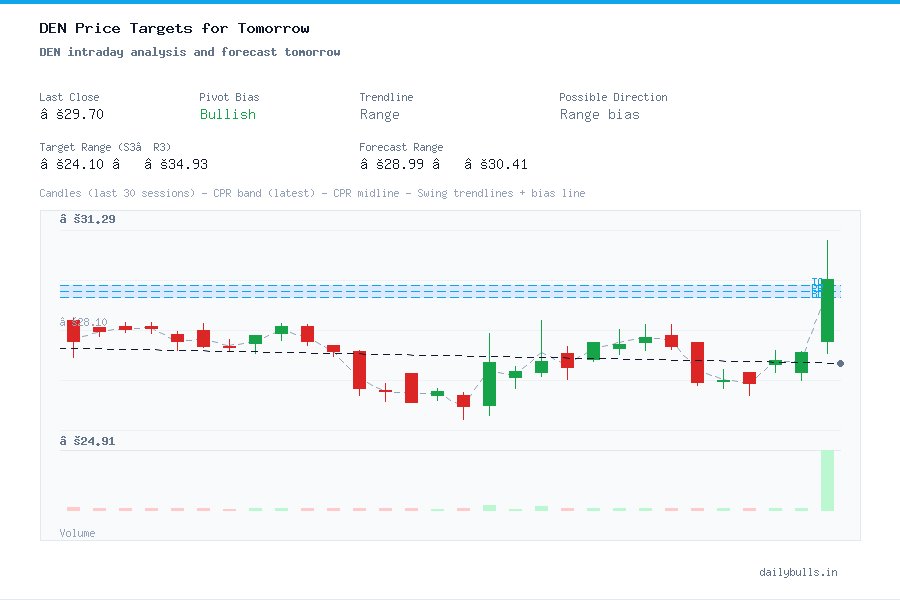The width and height of the screenshot is (900, 600).
Task: Click the chart legend caption about candles and CPR band
Action: (312, 193)
